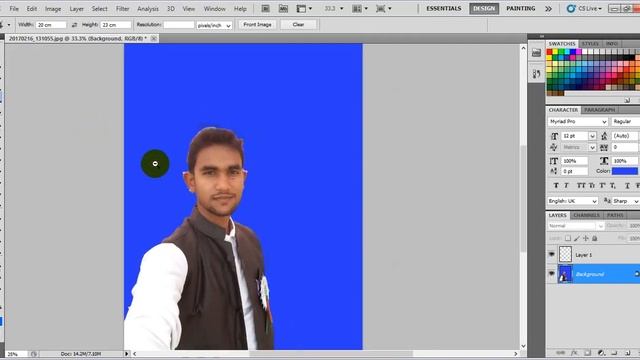Click the Front Image button

[x=257, y=25]
